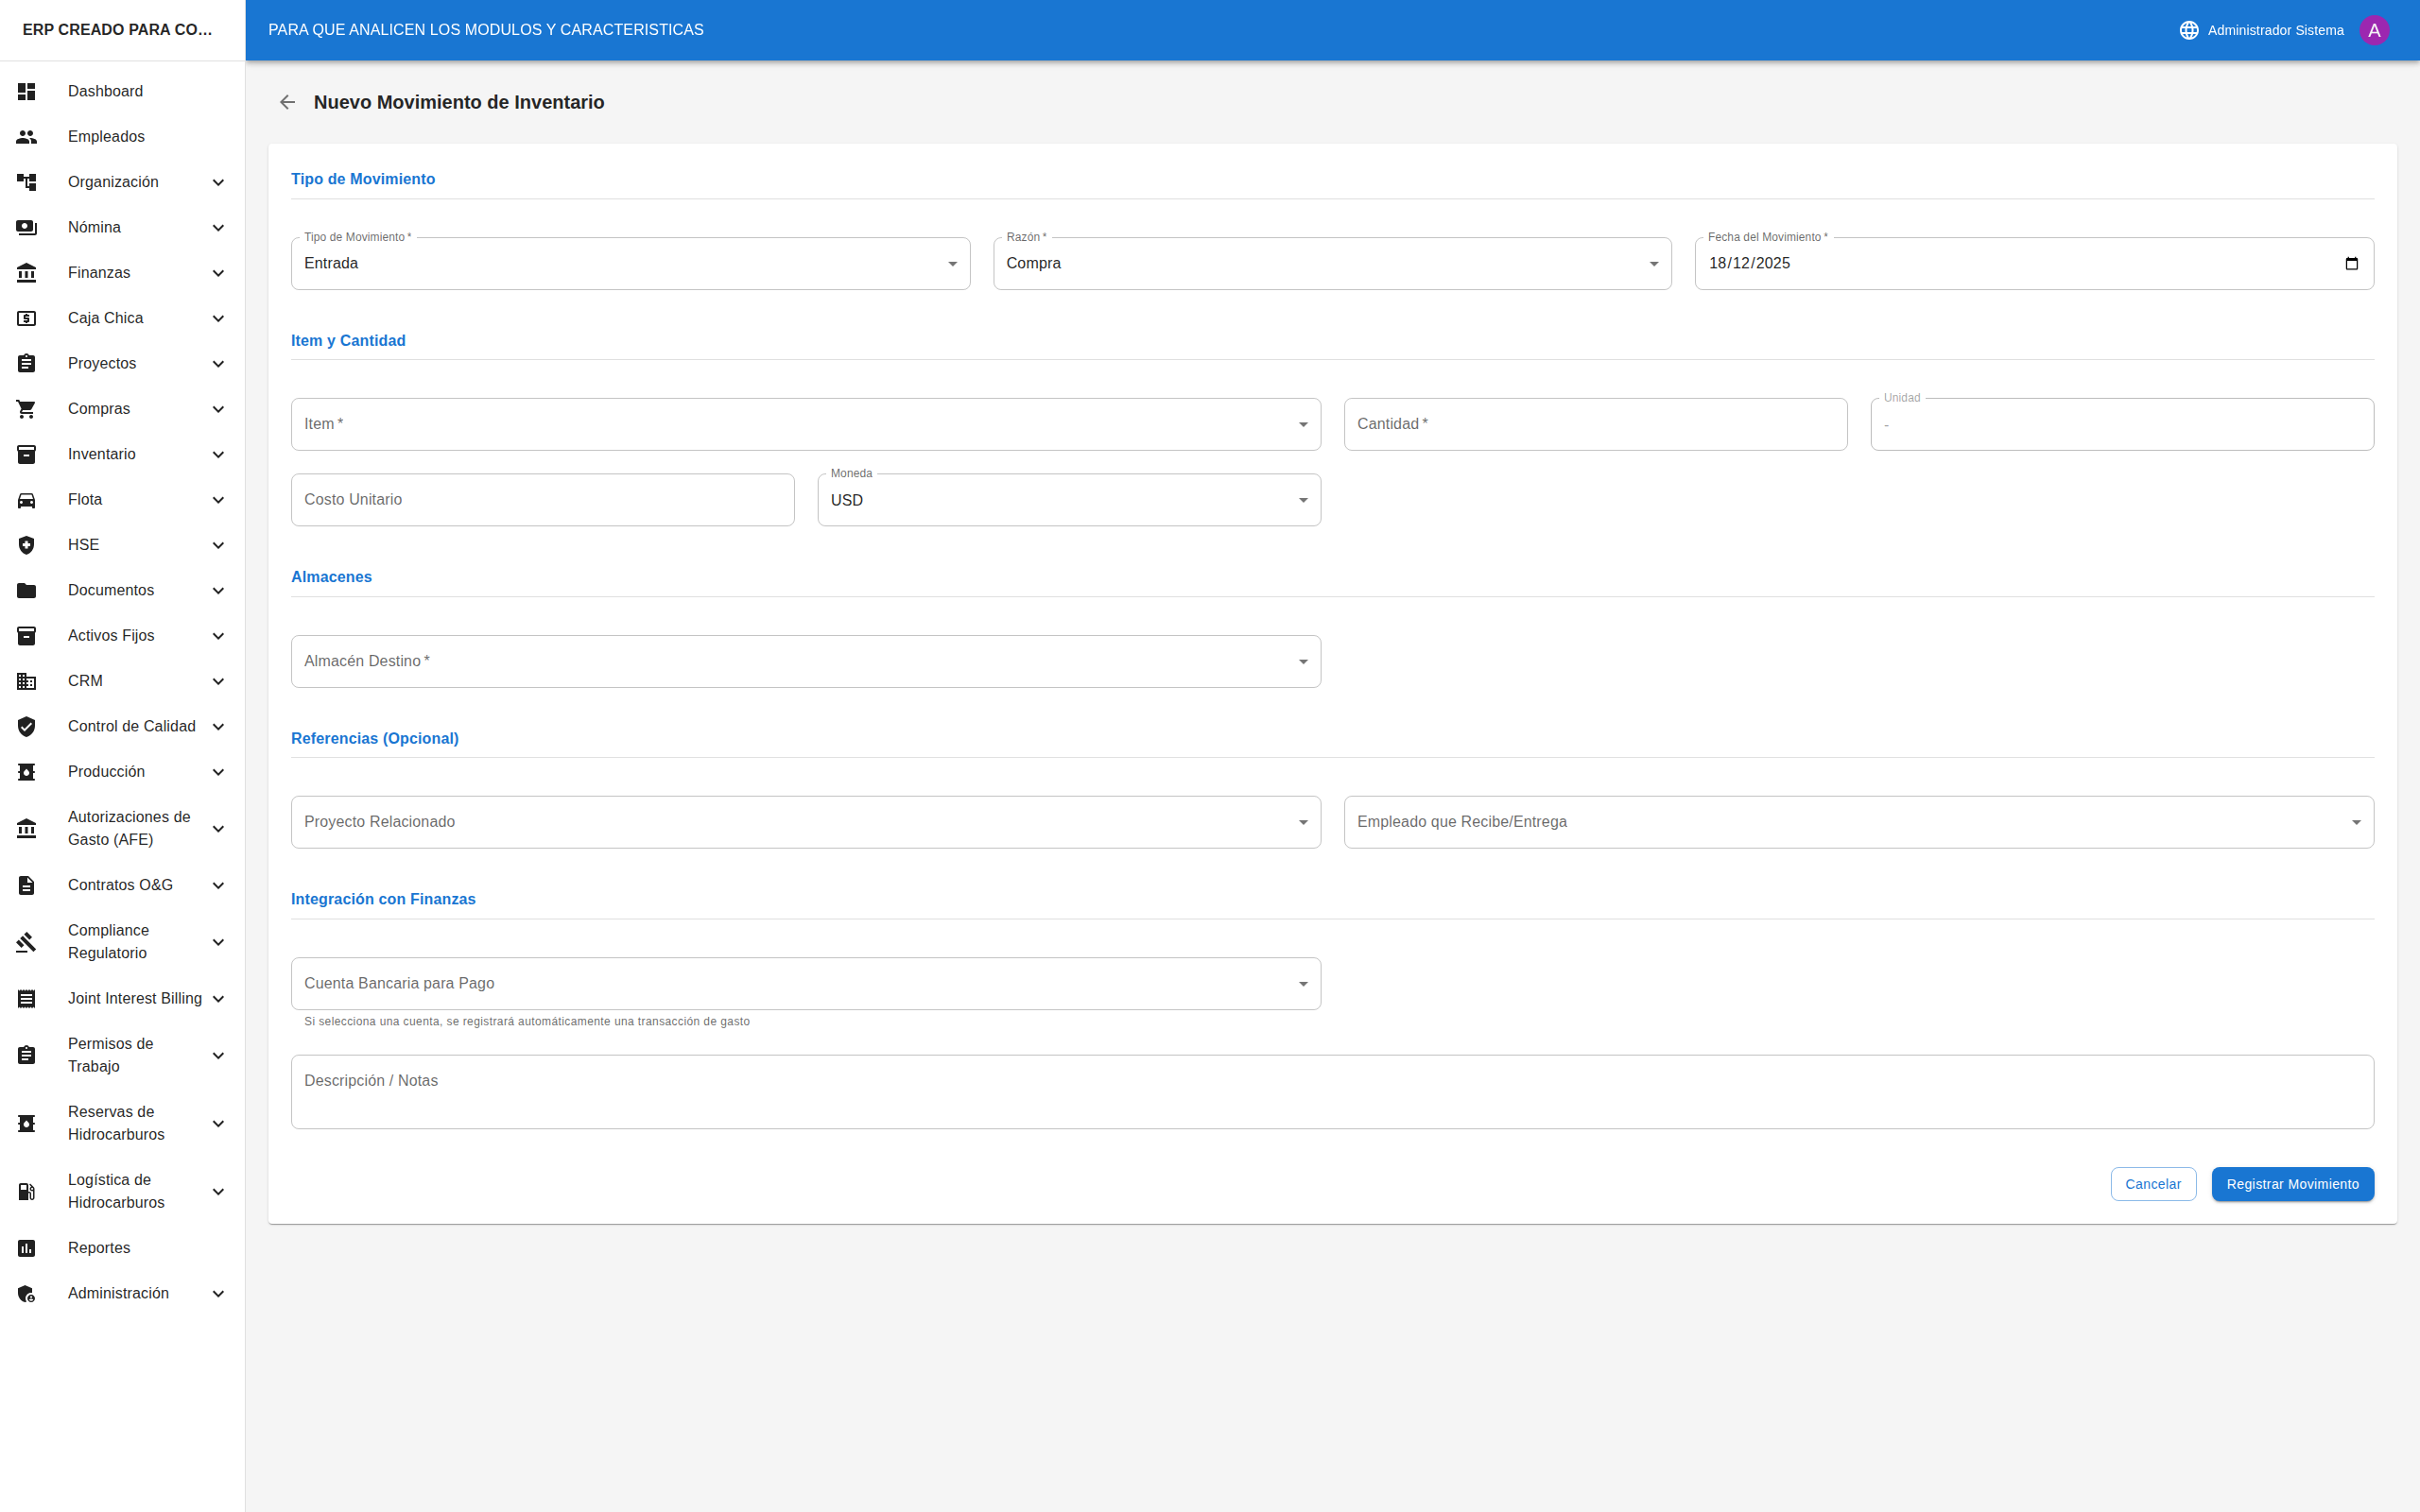Click the Registrar Movimiento button
This screenshot has width=2420, height=1512.
click(2292, 1184)
